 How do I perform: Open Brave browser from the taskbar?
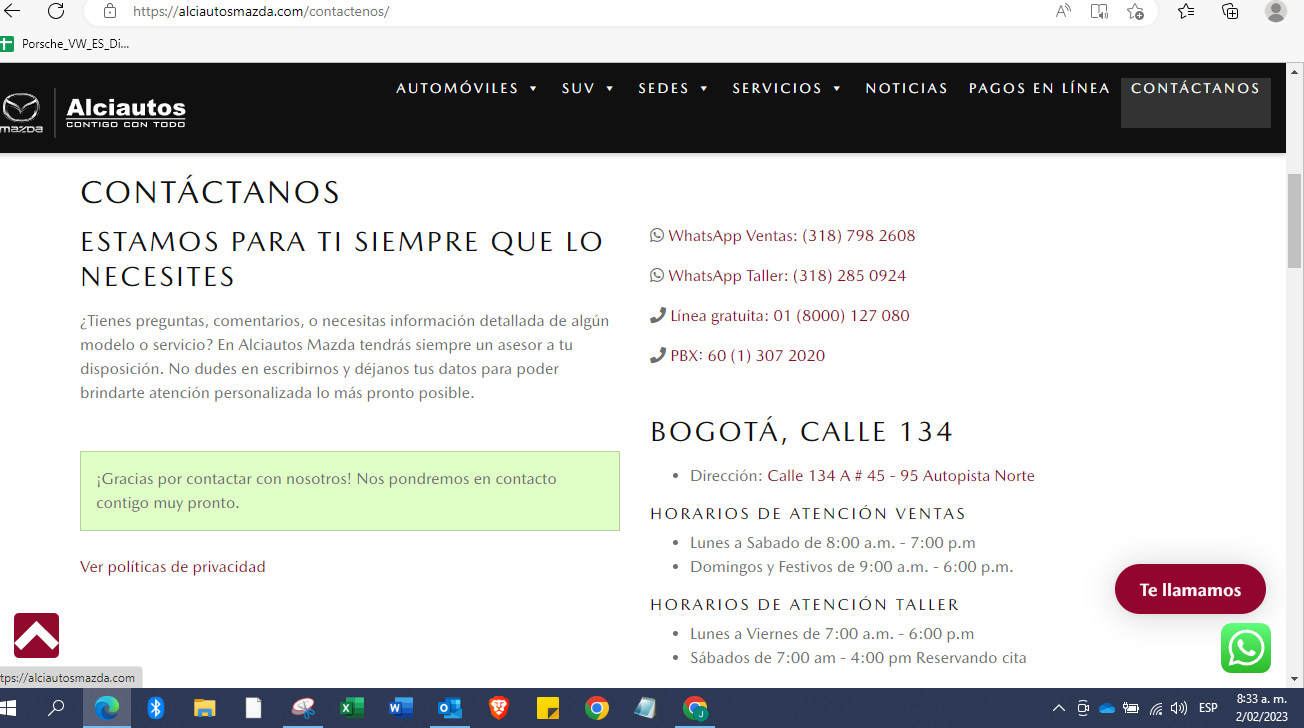coord(499,708)
